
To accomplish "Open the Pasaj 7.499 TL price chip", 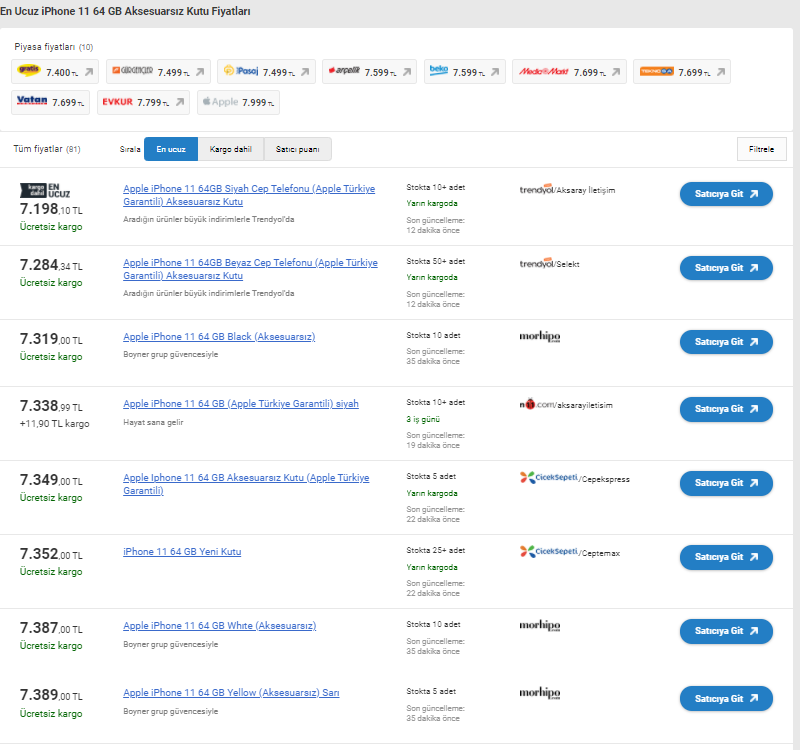I will (266, 71).
